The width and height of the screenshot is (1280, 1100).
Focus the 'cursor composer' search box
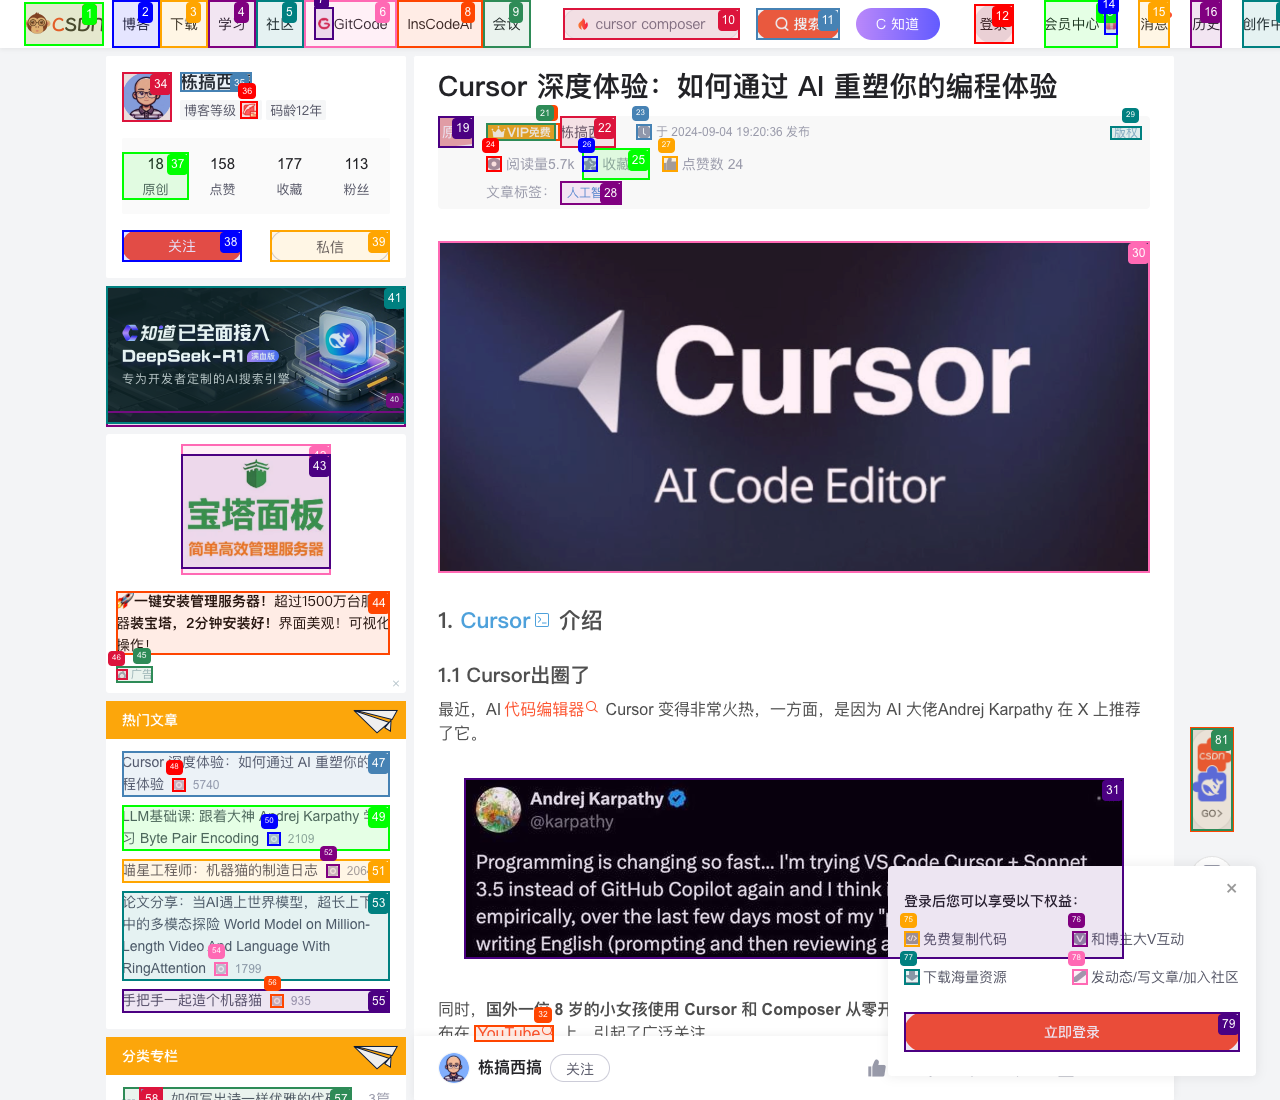click(651, 24)
